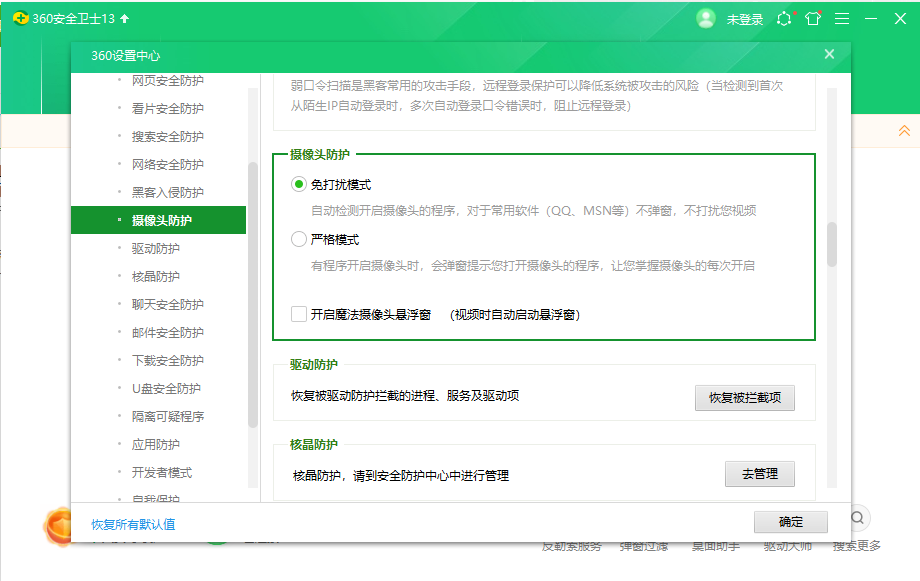
Task: Select 聊天安全防护 sidebar item
Action: [168, 304]
